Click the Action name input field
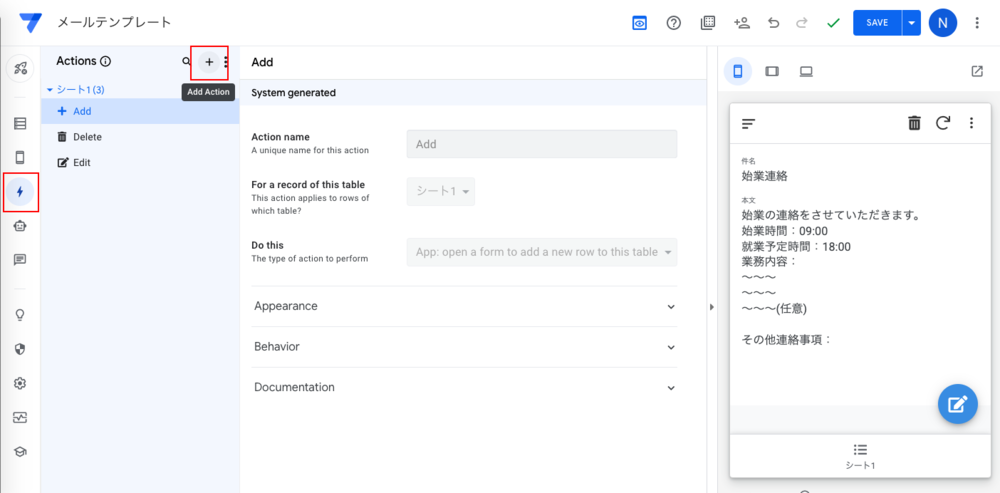 tap(541, 144)
